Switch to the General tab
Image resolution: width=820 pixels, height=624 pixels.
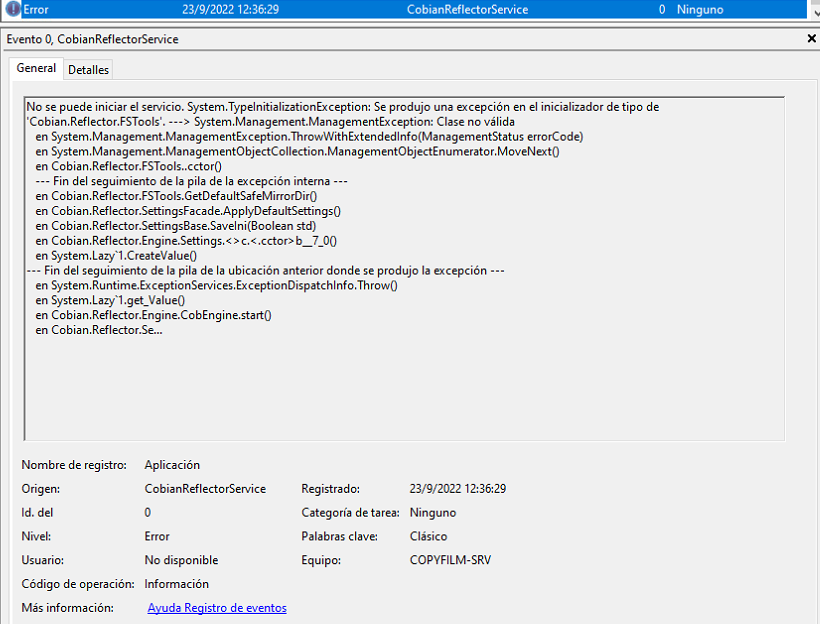click(36, 69)
